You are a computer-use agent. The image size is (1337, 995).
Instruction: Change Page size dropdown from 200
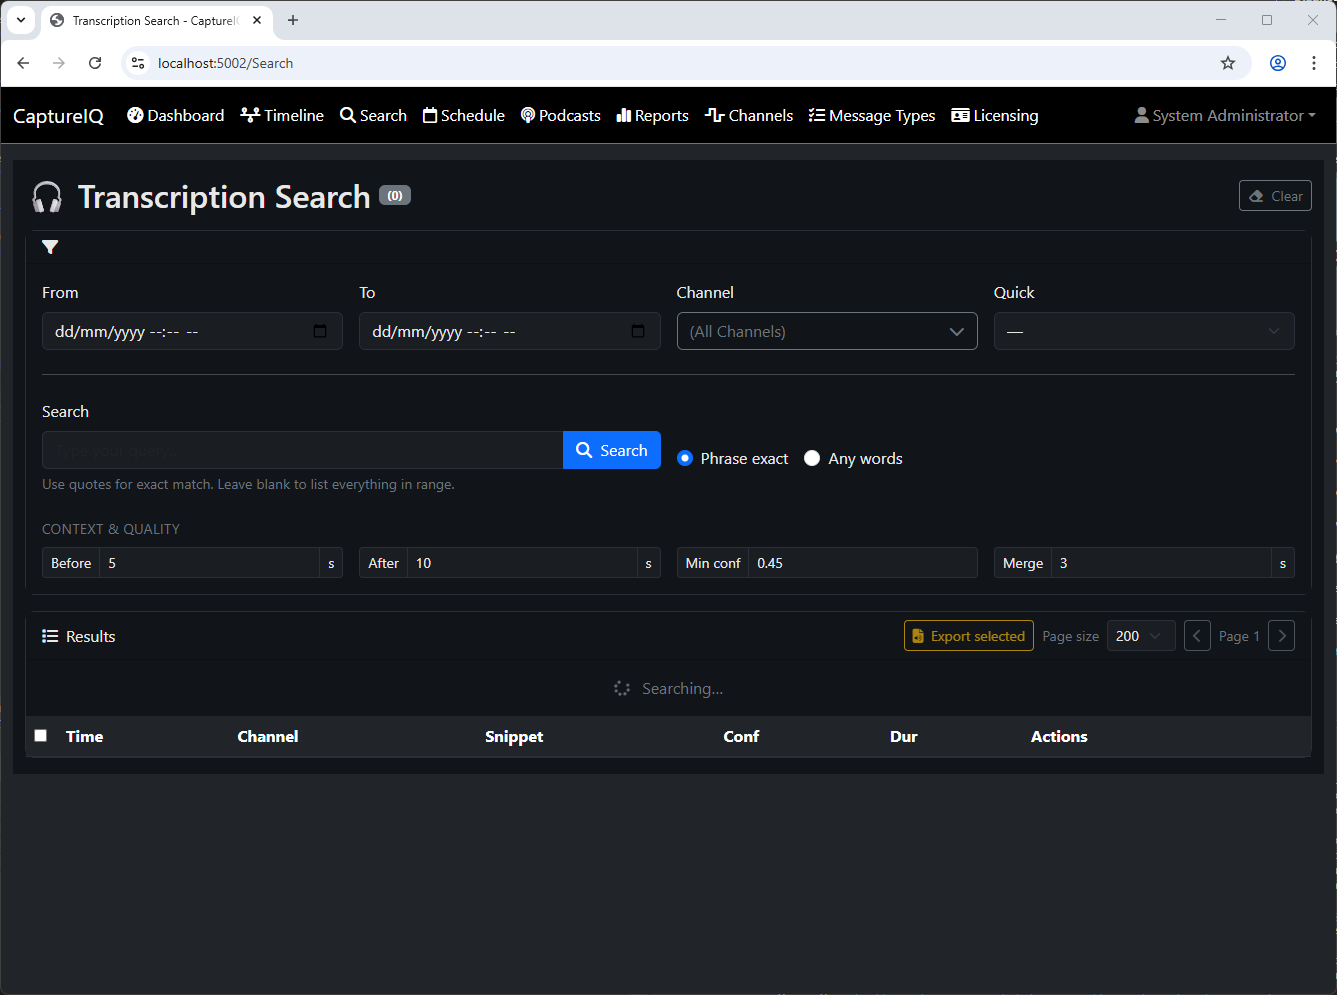pos(1140,636)
